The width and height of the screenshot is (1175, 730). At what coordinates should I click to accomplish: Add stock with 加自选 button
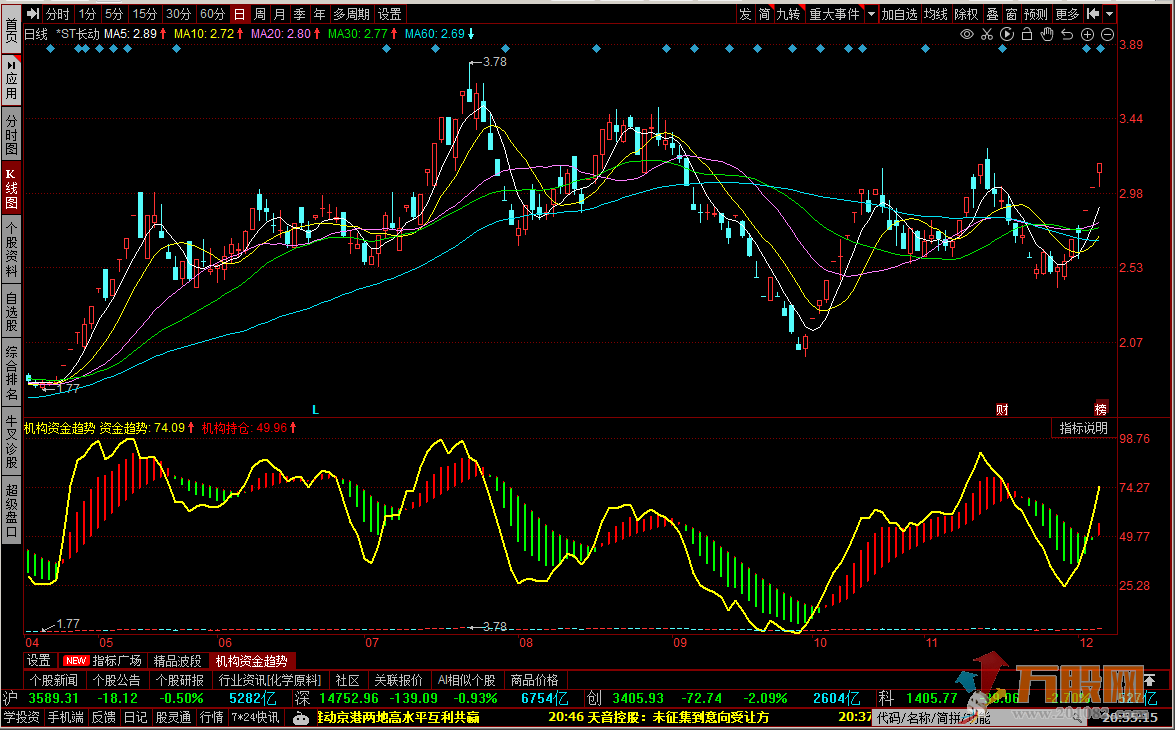(899, 13)
